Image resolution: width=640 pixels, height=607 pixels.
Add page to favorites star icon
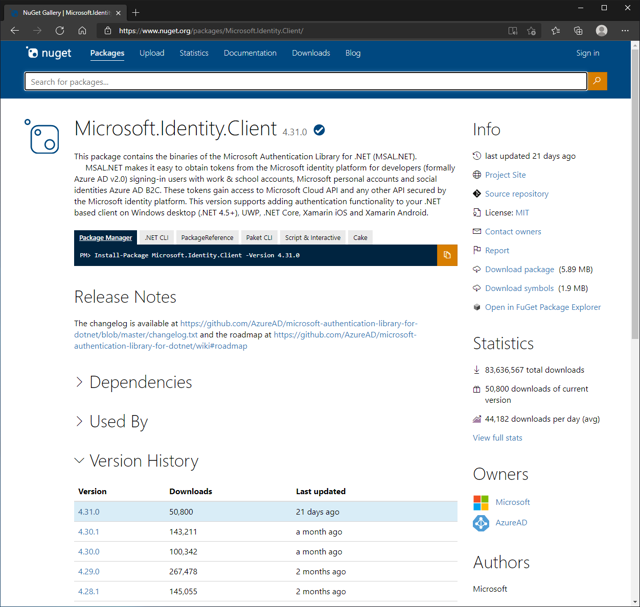pyautogui.click(x=531, y=31)
